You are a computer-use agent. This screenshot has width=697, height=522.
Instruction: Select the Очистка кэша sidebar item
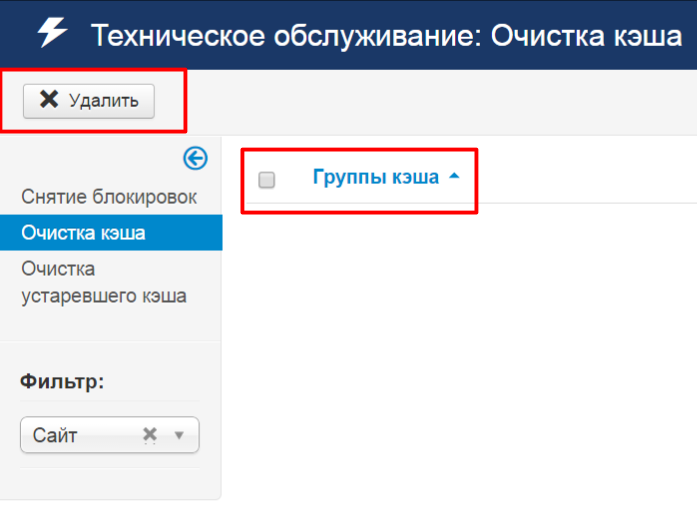tap(83, 233)
